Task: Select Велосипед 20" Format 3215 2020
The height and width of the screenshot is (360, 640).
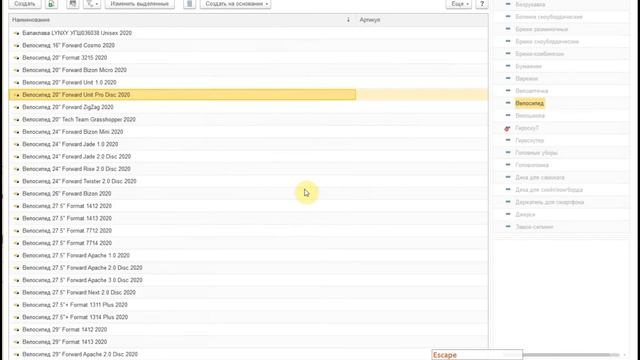Action: pos(248,58)
